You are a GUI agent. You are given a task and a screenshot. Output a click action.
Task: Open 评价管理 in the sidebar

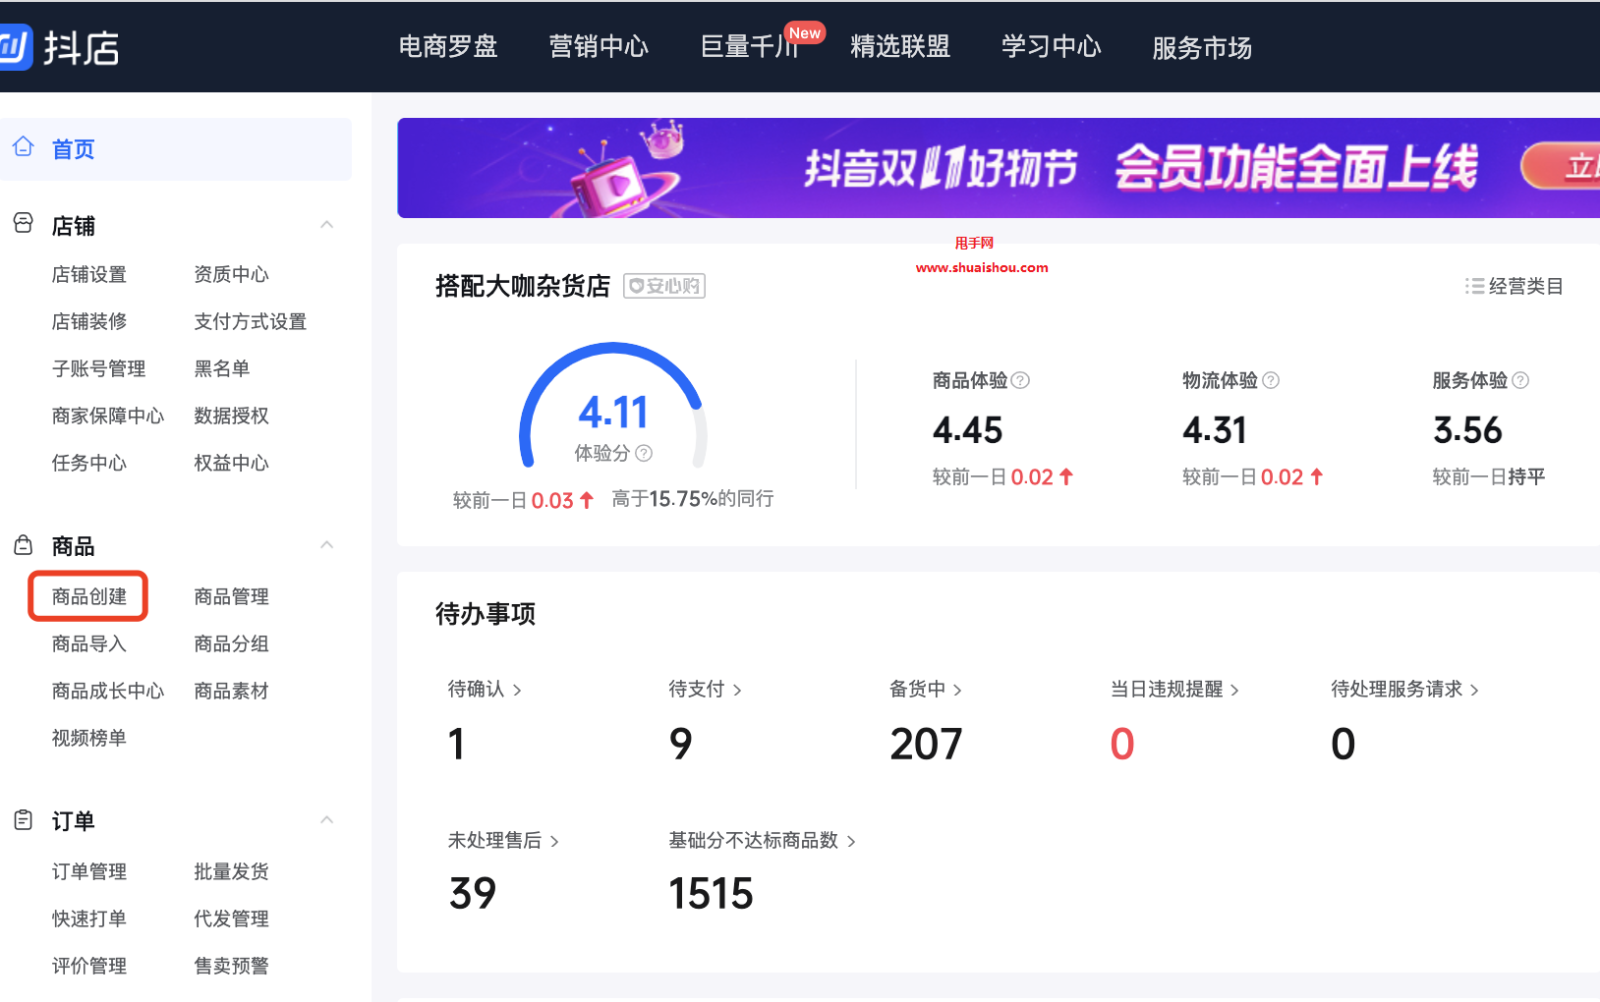[89, 966]
